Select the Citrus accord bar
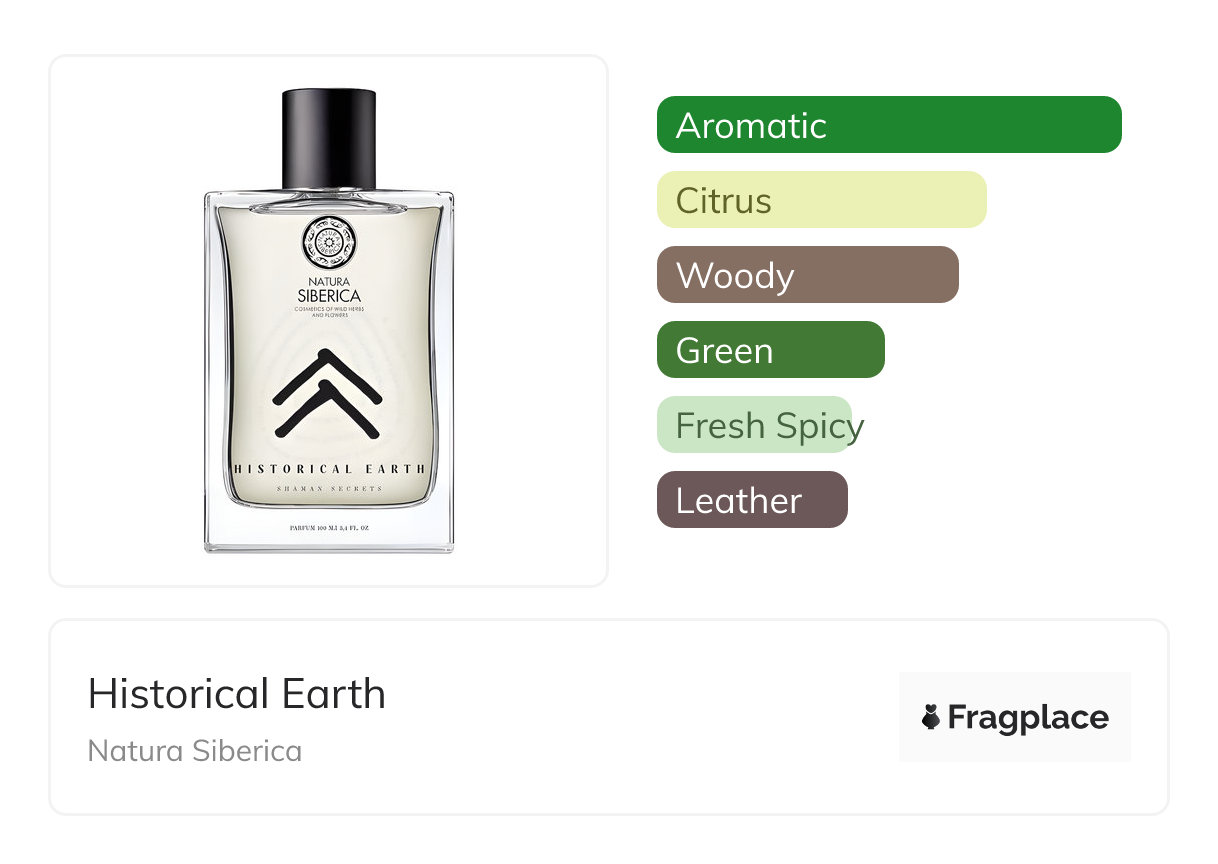The width and height of the screenshot is (1218, 864). 822,200
